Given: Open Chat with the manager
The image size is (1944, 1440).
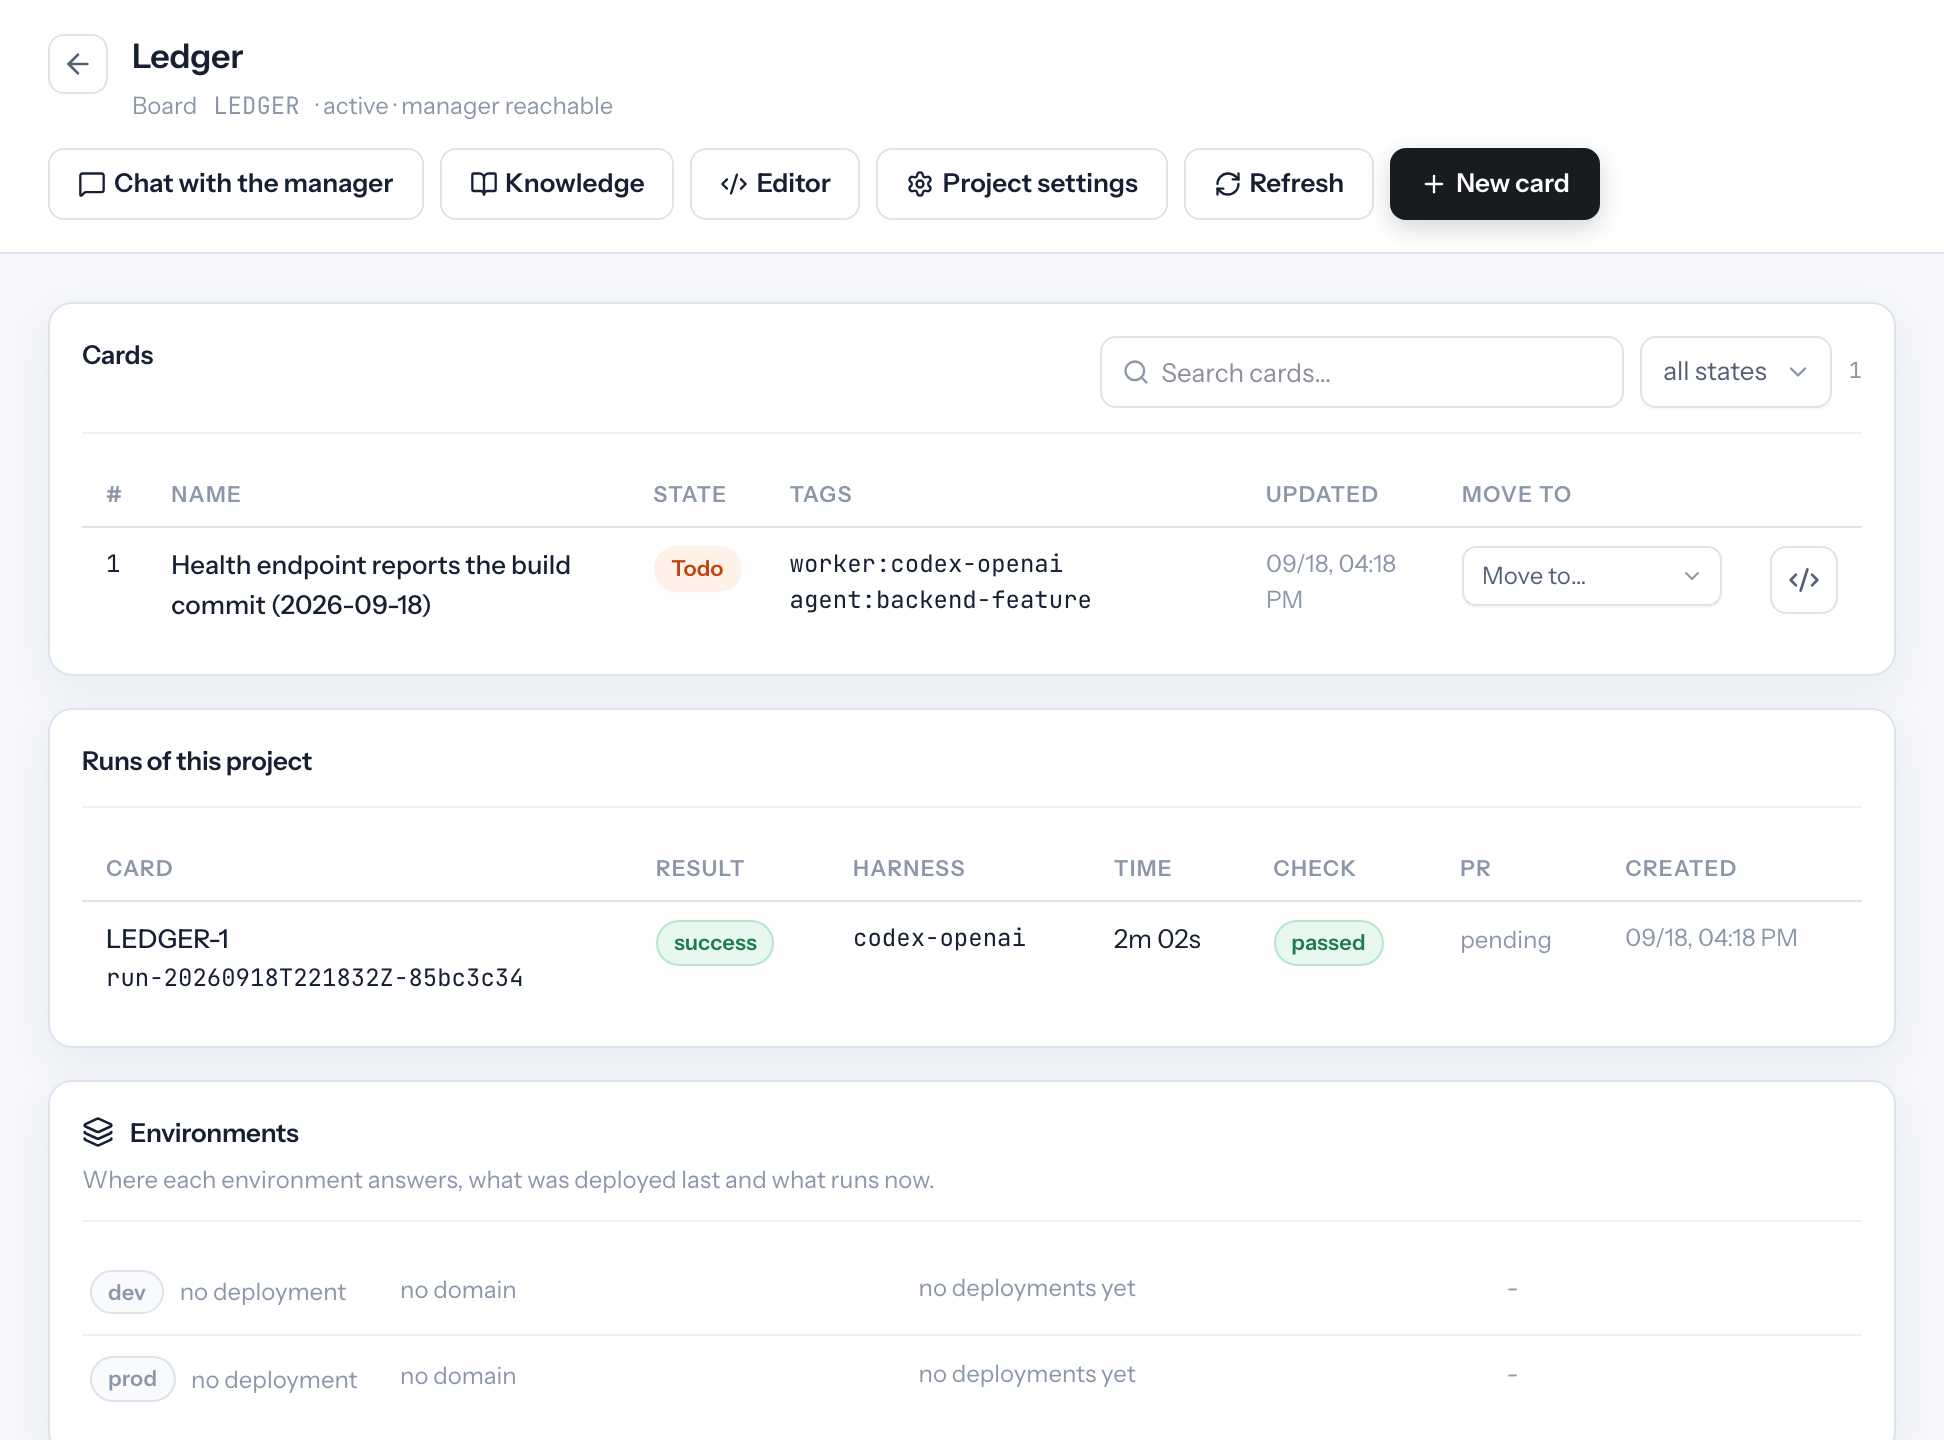Looking at the screenshot, I should tap(236, 184).
